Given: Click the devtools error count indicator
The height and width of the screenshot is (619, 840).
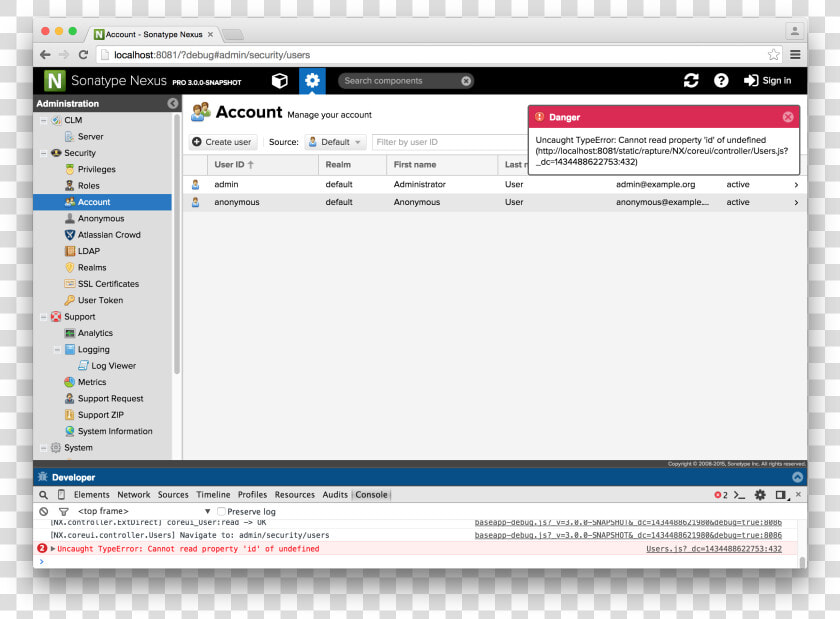Looking at the screenshot, I should [721, 495].
